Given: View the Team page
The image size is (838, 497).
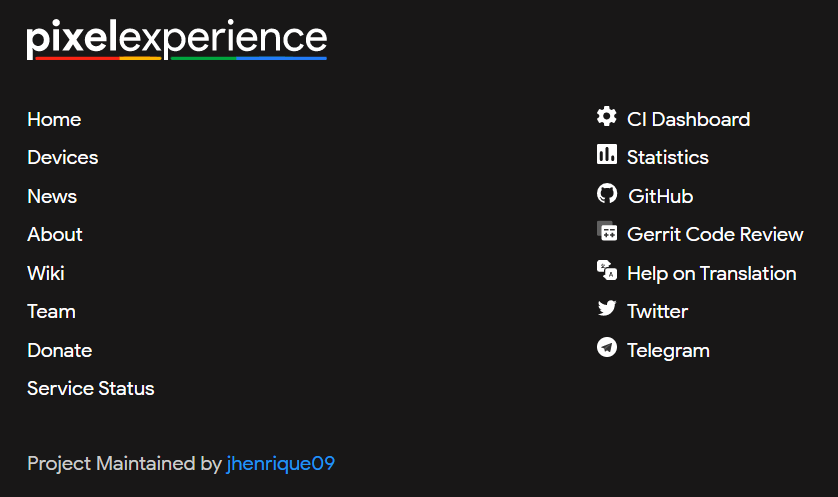Looking at the screenshot, I should pyautogui.click(x=51, y=312).
